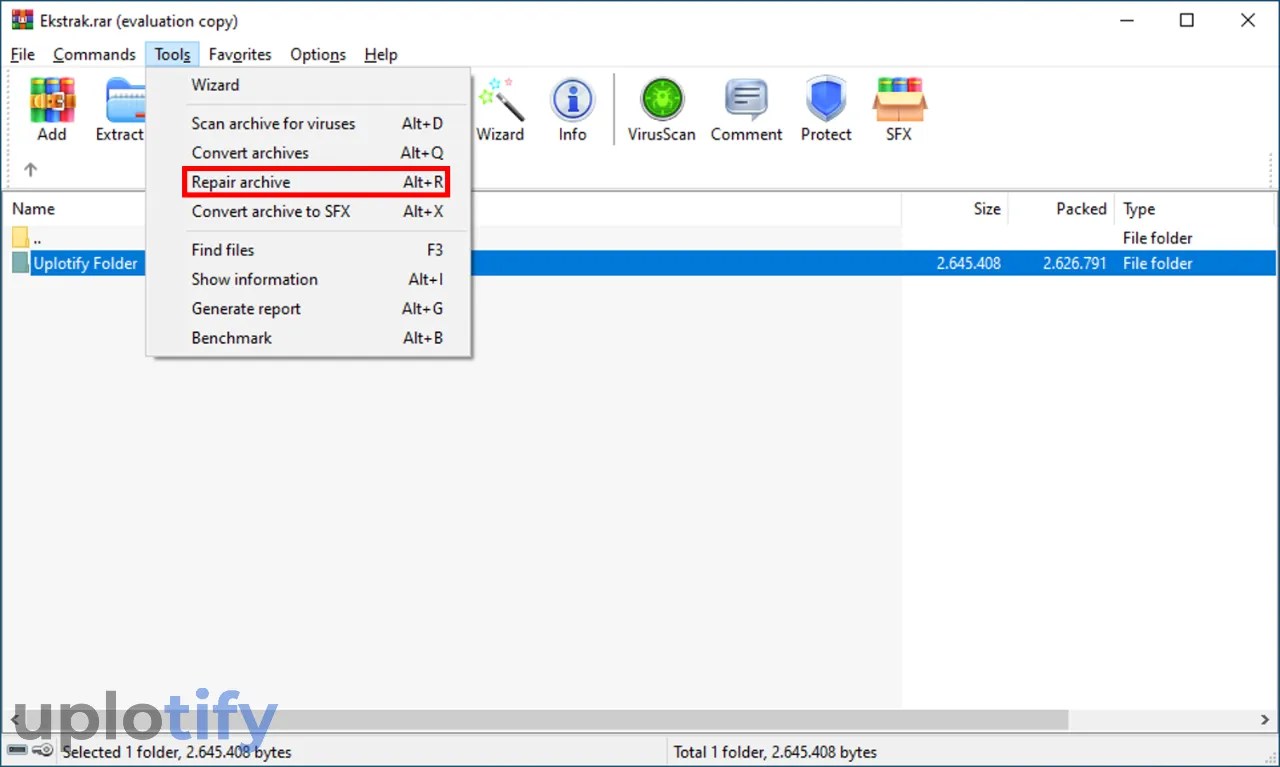Click the '..' parent folder name
The image size is (1280, 767).
point(37,239)
